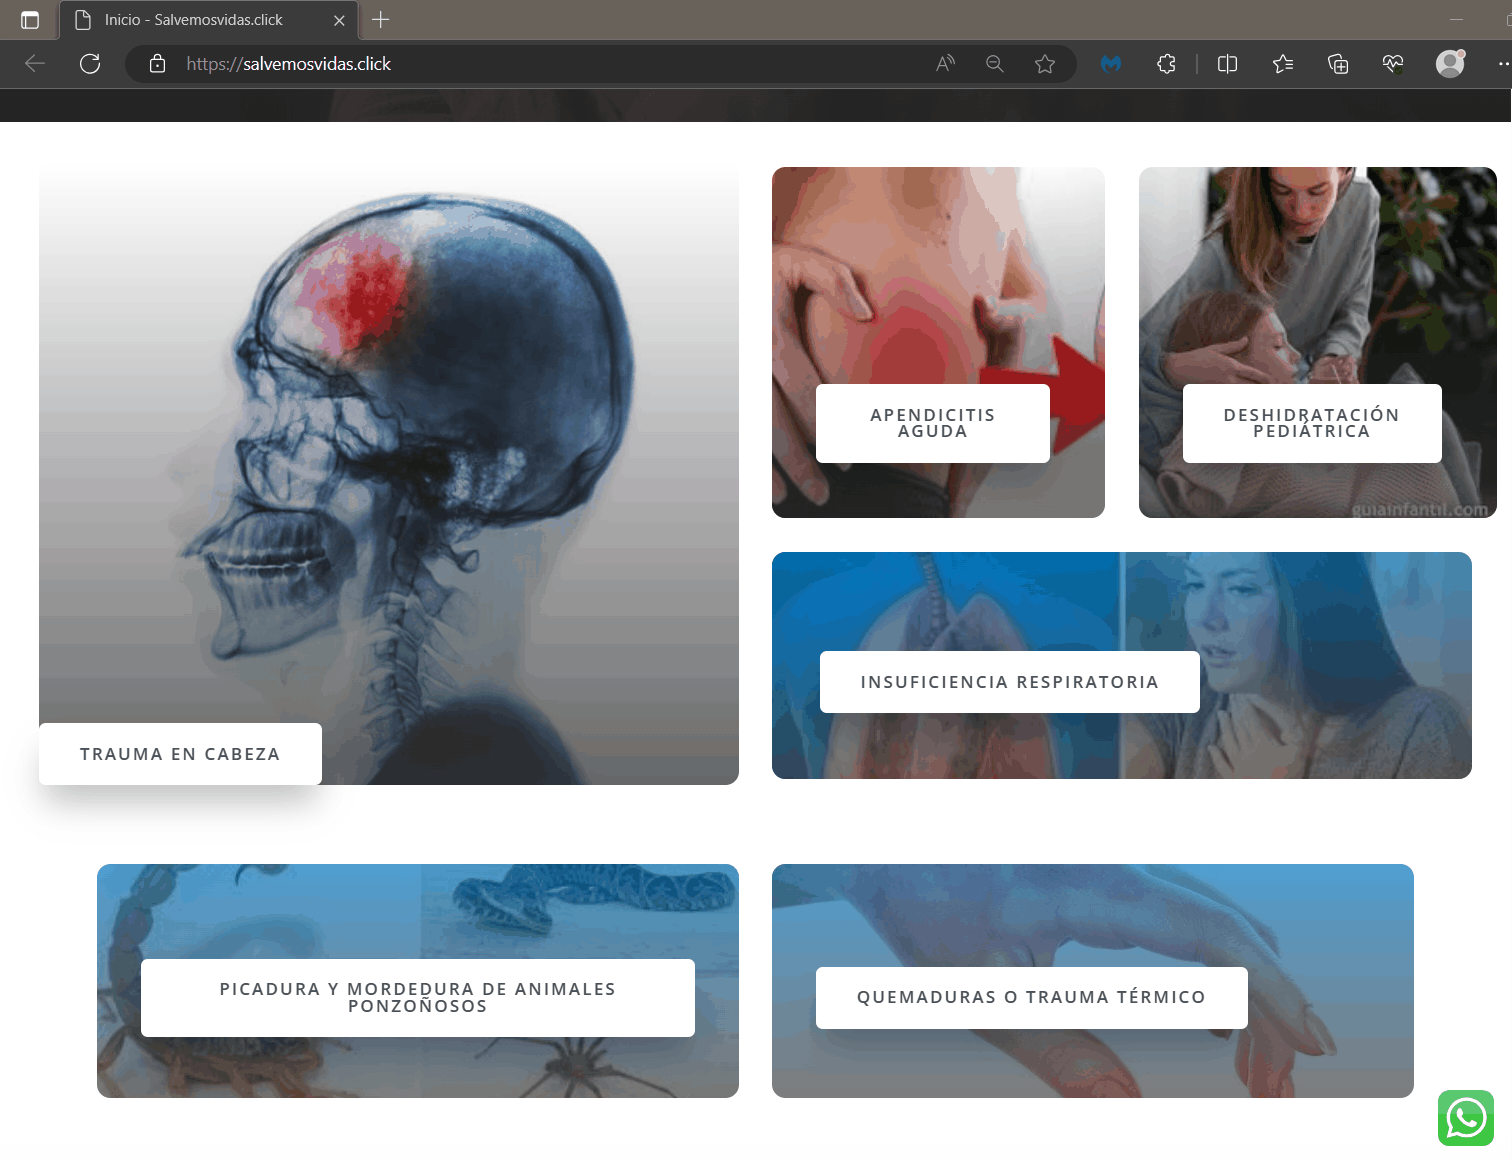Image resolution: width=1512 pixels, height=1159 pixels.
Task: Open the Favorites list
Action: pyautogui.click(x=1283, y=64)
